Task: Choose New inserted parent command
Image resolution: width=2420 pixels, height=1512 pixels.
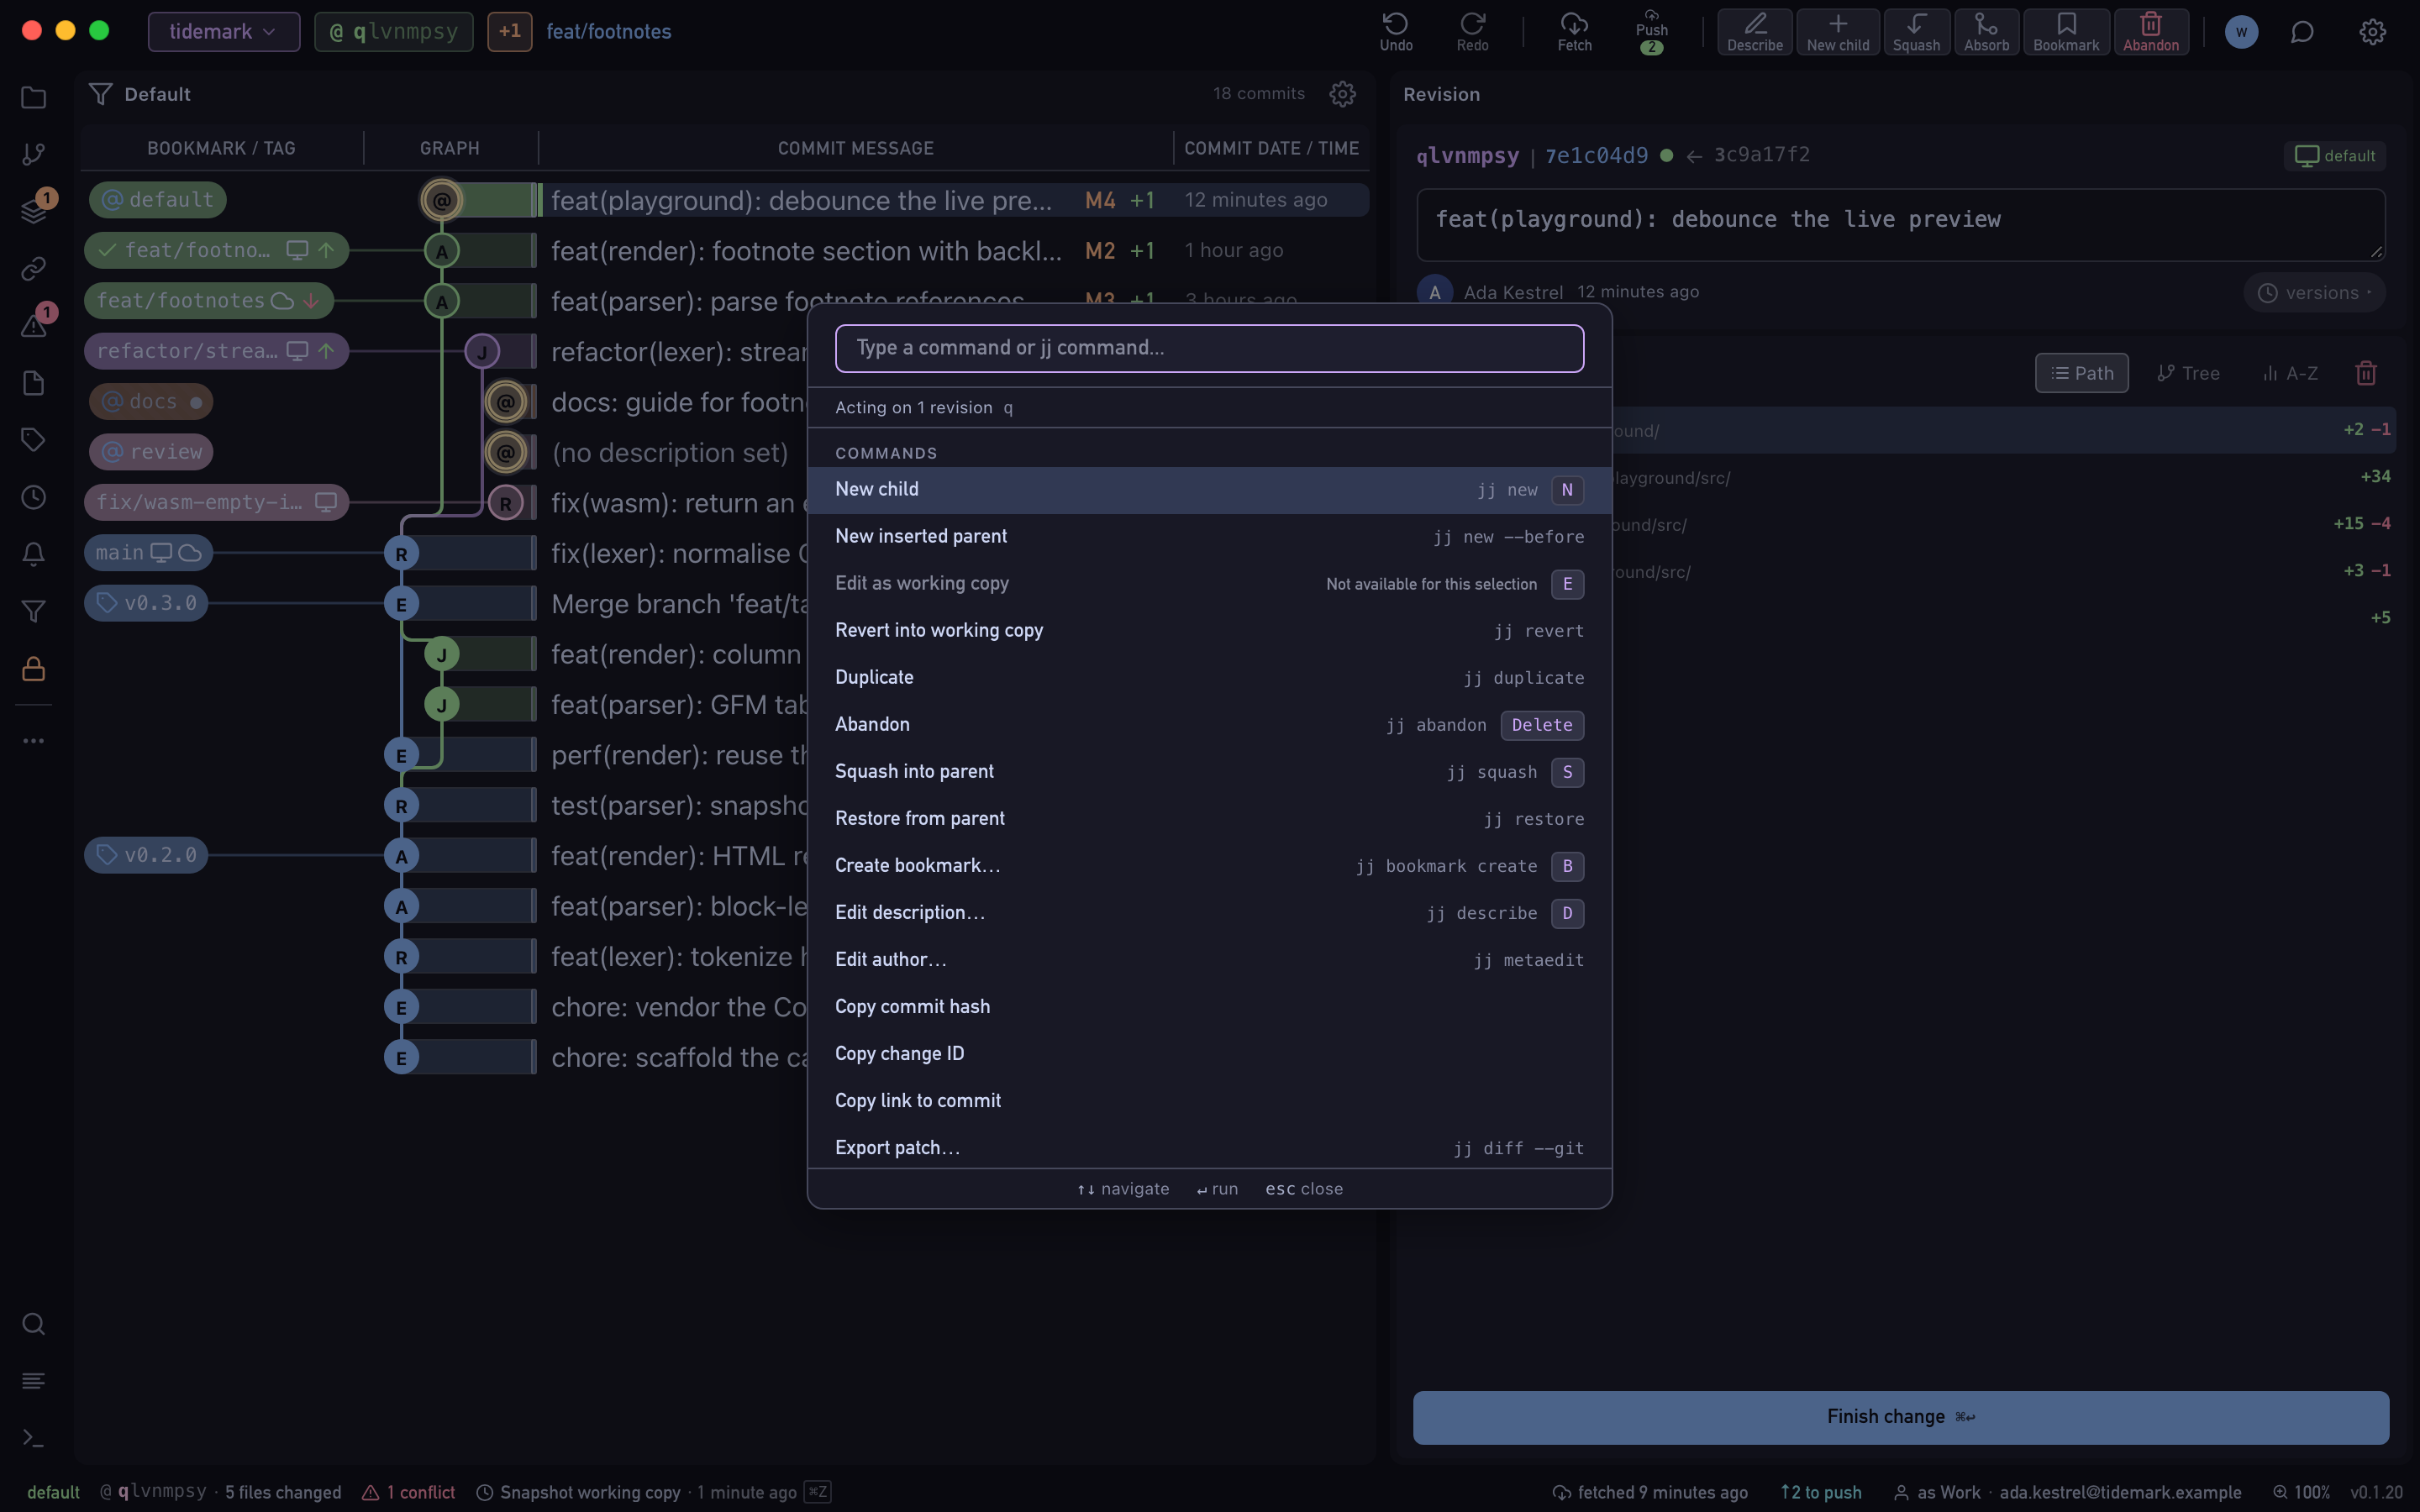Action: pos(1209,537)
